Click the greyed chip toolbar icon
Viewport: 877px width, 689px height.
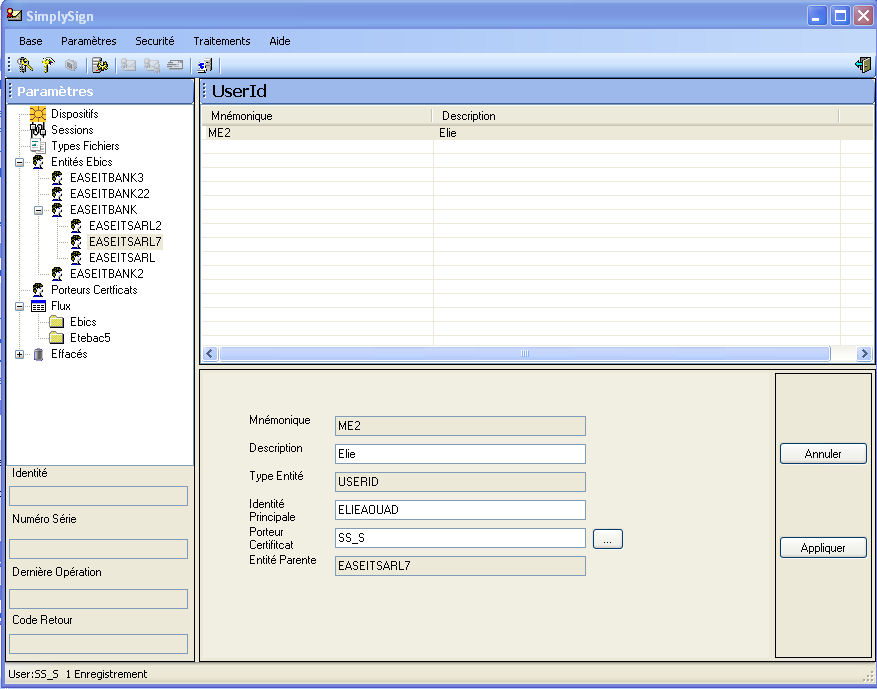pos(71,65)
